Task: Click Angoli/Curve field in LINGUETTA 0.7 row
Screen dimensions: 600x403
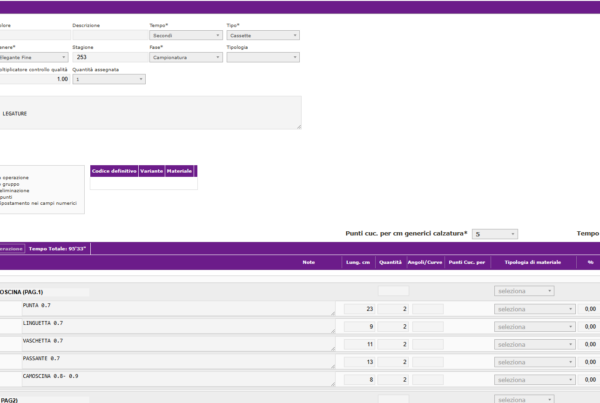Action: pyautogui.click(x=428, y=326)
